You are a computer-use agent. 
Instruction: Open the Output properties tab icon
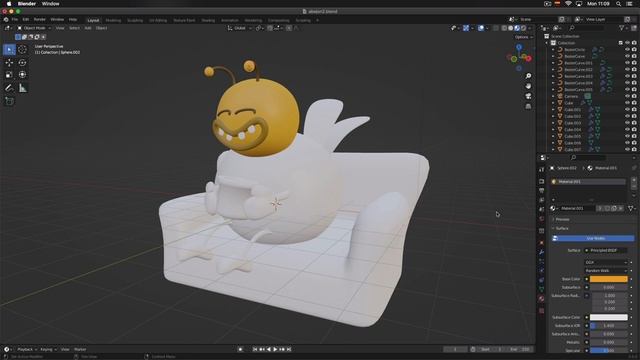tap(542, 191)
